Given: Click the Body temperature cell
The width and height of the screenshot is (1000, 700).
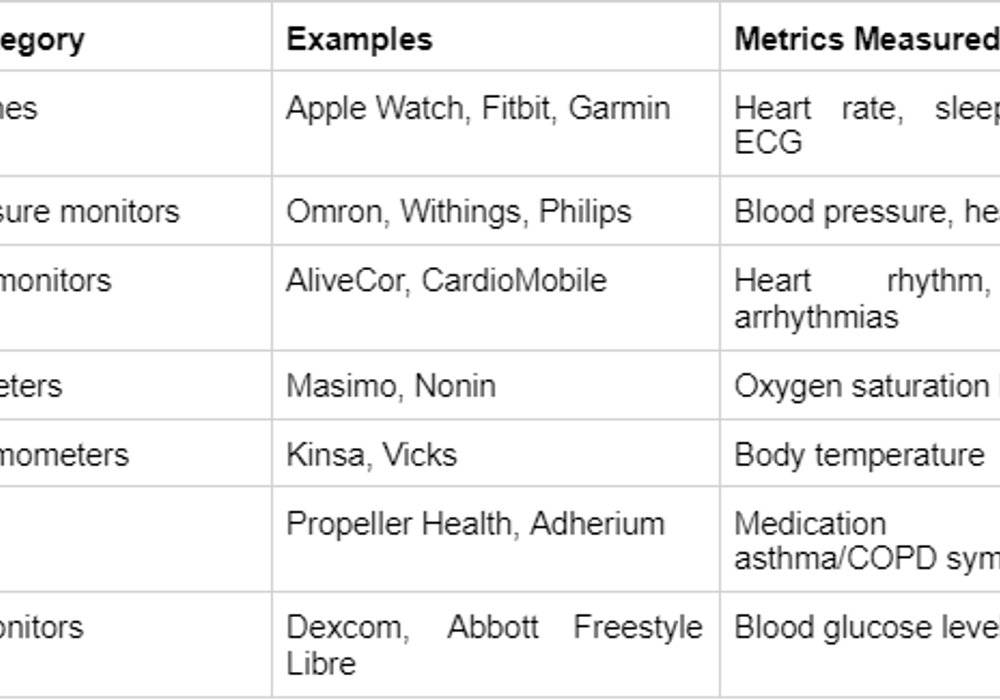Looking at the screenshot, I should point(860,453).
